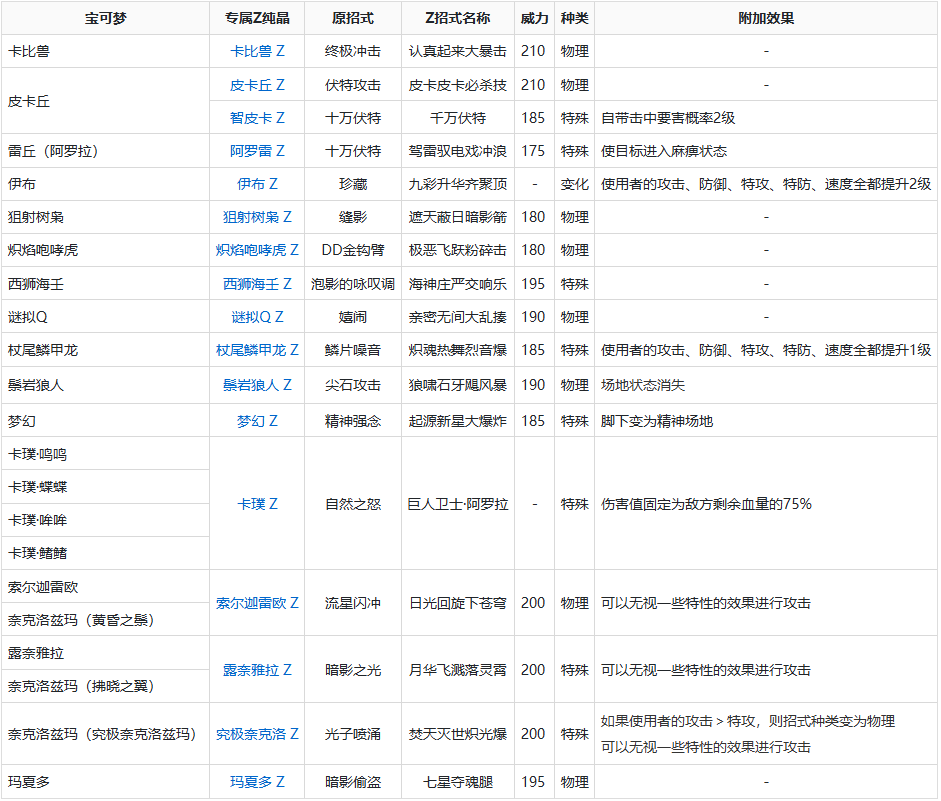Image resolution: width=941 pixels, height=801 pixels.
Task: Click the 七星夺魂腿 Z-move name
Action: tap(458, 782)
